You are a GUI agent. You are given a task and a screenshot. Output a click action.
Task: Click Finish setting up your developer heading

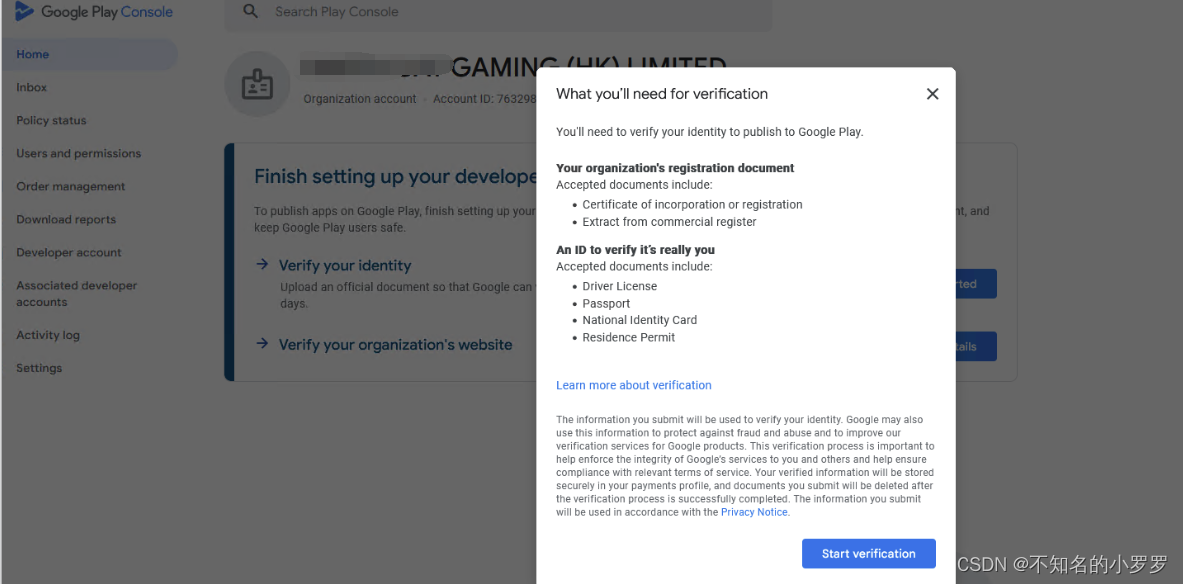click(395, 177)
